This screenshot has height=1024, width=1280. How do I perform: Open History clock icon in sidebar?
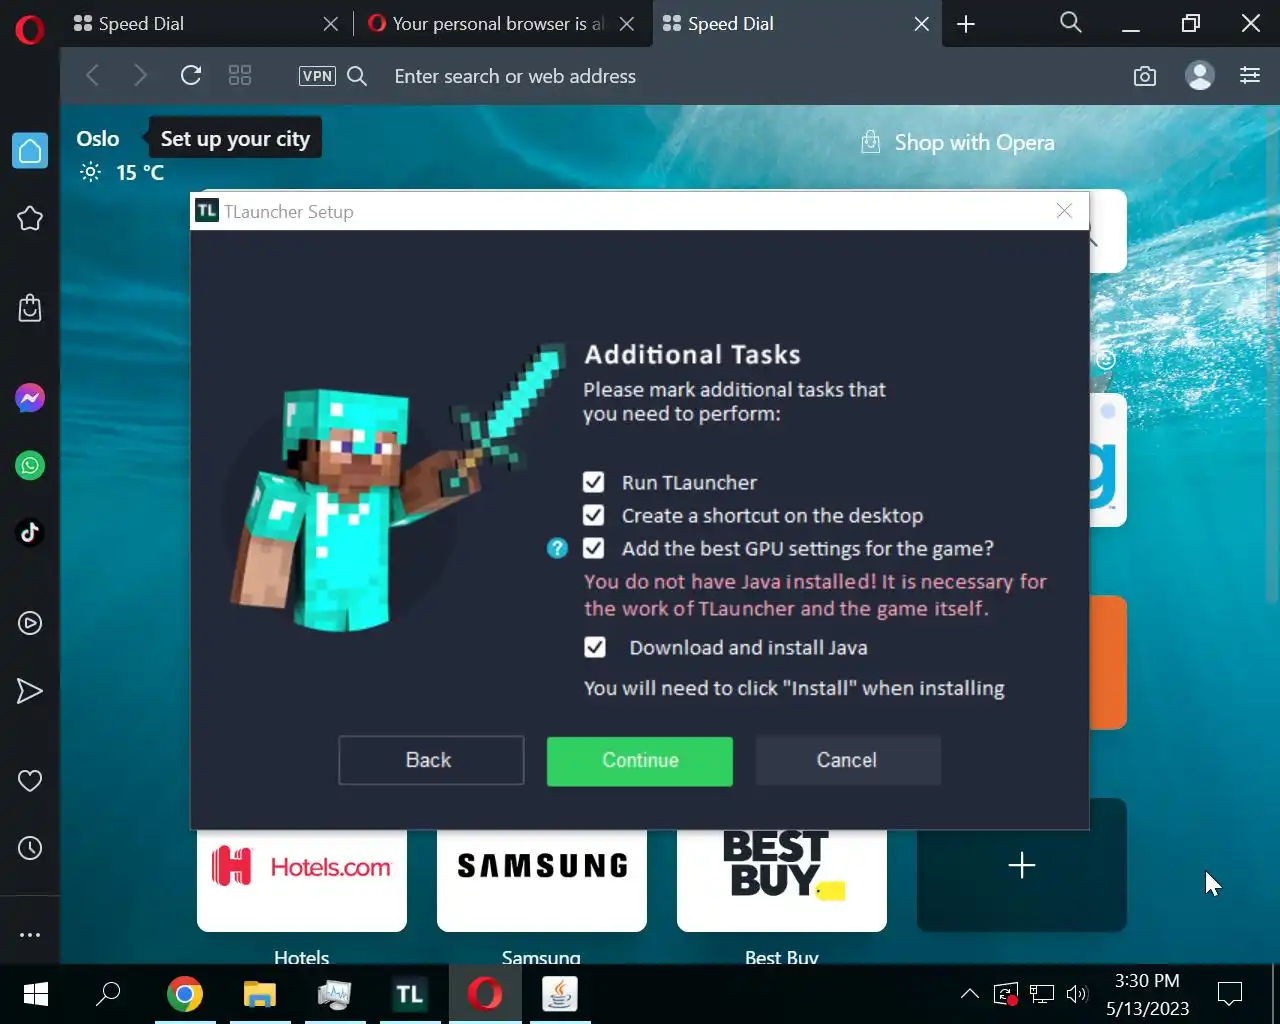pyautogui.click(x=30, y=848)
